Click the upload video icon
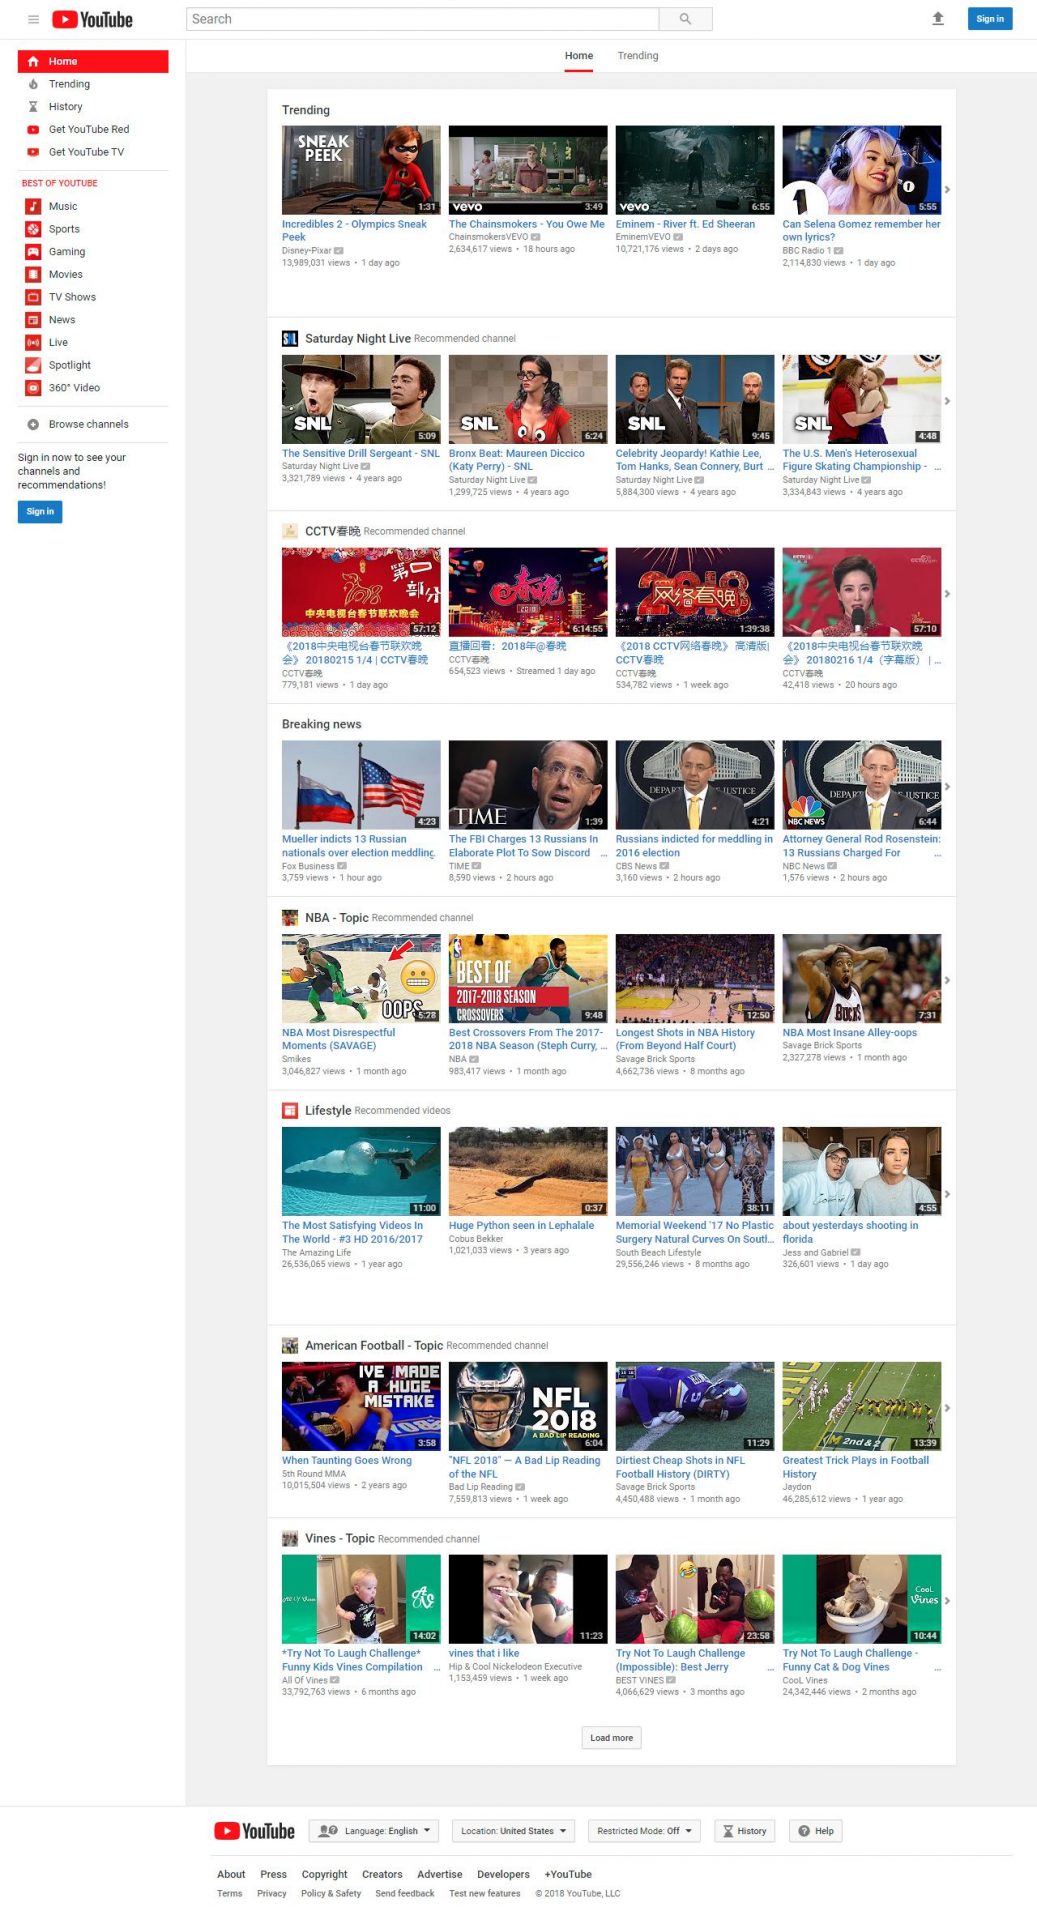 click(x=938, y=19)
